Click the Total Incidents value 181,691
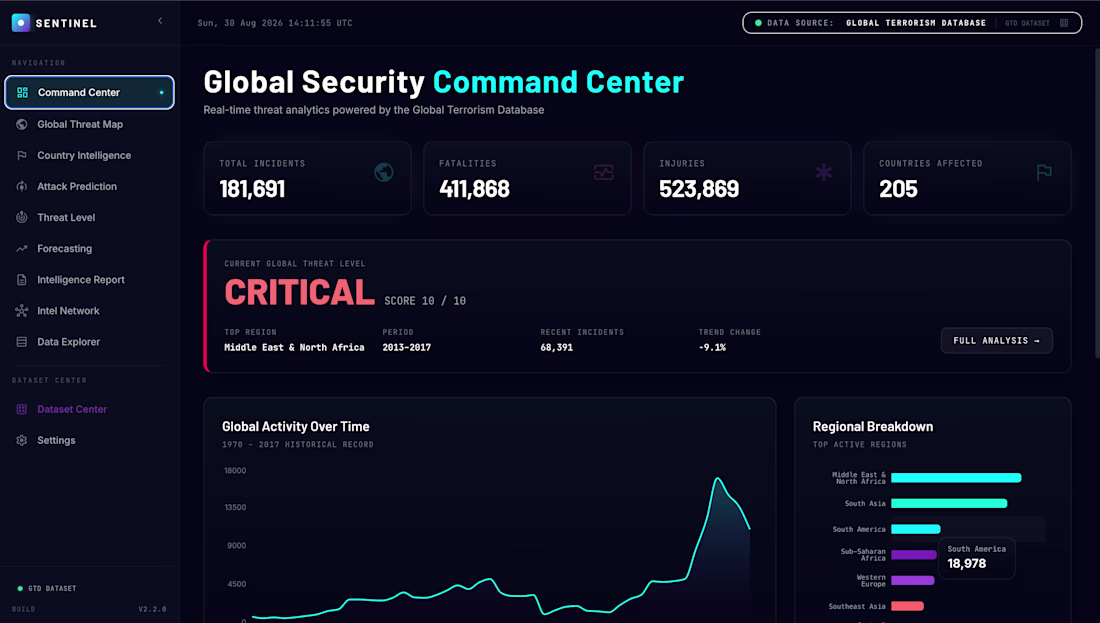Image resolution: width=1100 pixels, height=623 pixels. (x=253, y=189)
